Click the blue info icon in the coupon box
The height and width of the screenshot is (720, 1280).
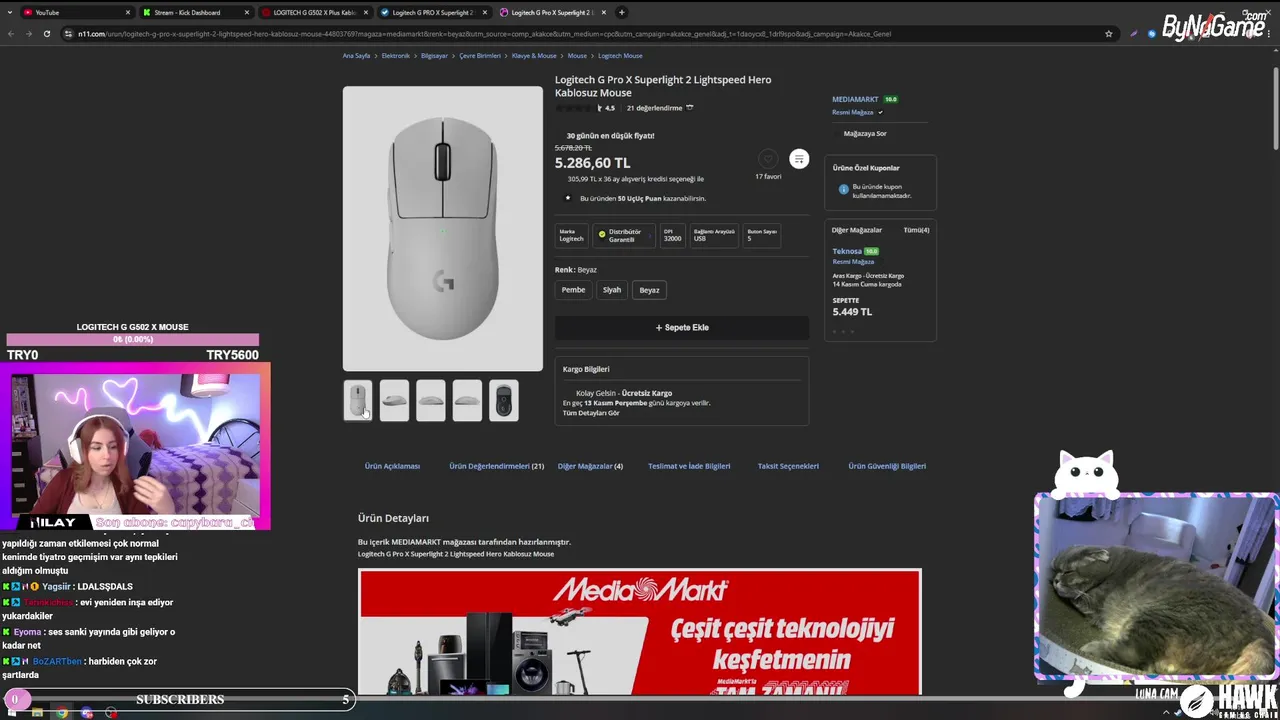point(843,188)
